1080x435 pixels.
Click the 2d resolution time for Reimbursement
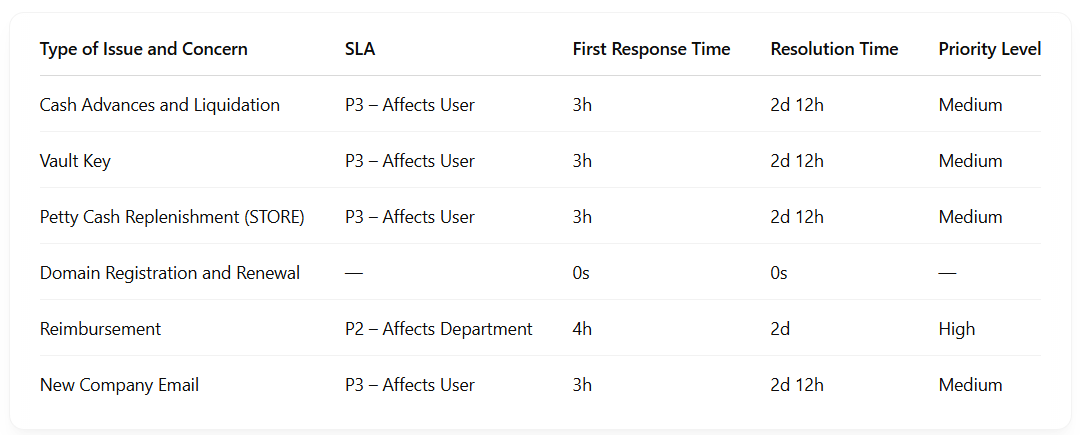pyautogui.click(x=780, y=329)
